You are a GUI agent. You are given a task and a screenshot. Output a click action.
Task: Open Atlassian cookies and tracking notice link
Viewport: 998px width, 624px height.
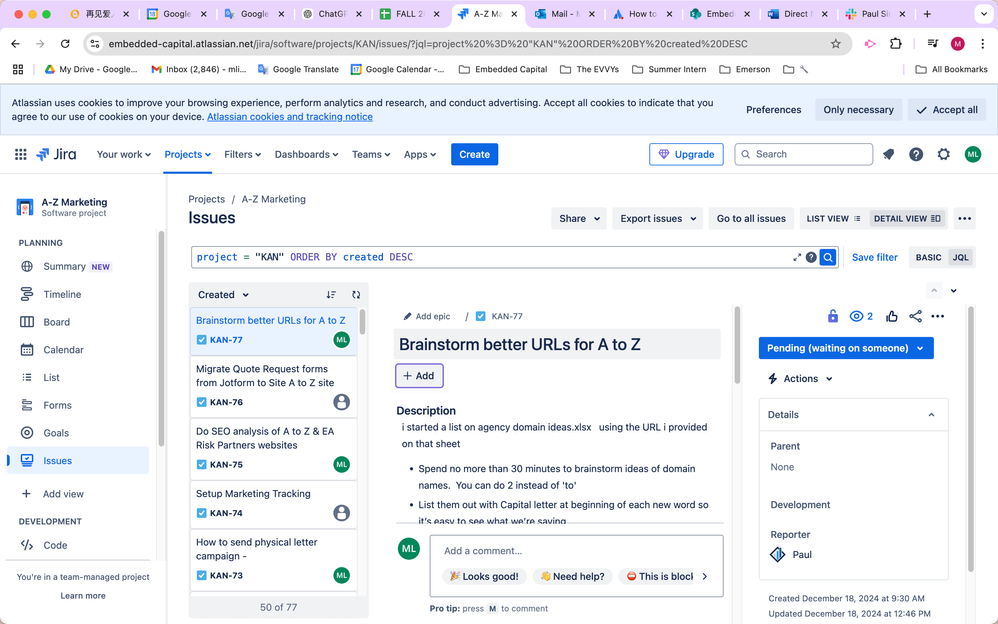click(290, 117)
